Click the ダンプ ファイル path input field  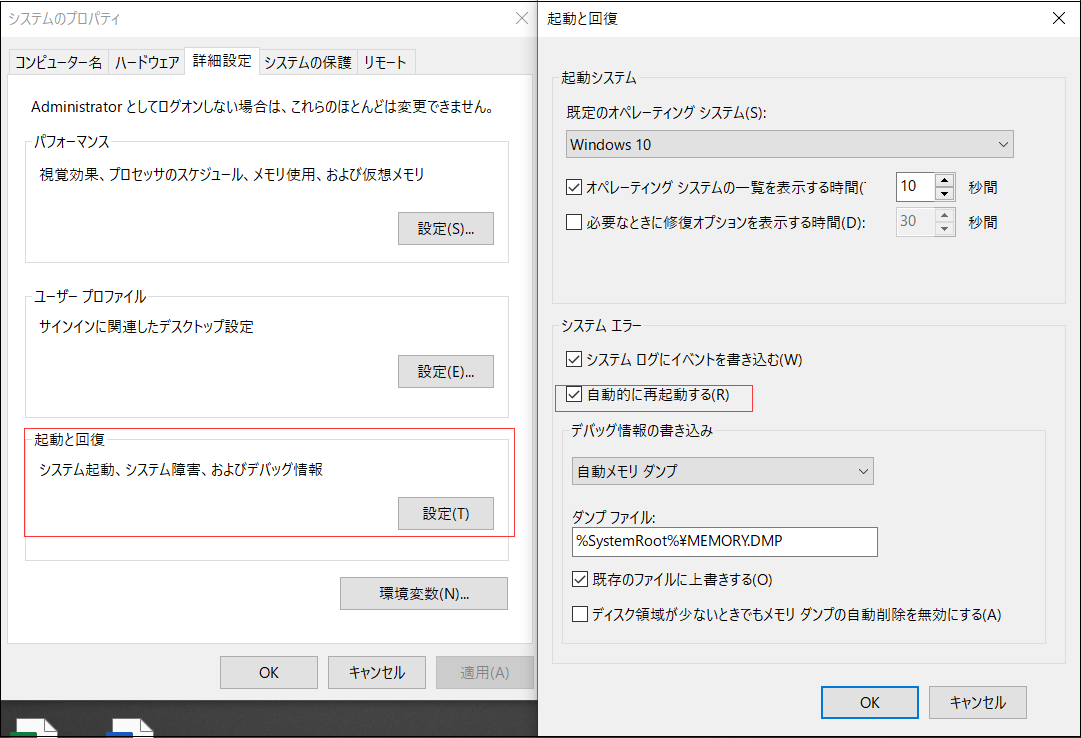pos(725,541)
